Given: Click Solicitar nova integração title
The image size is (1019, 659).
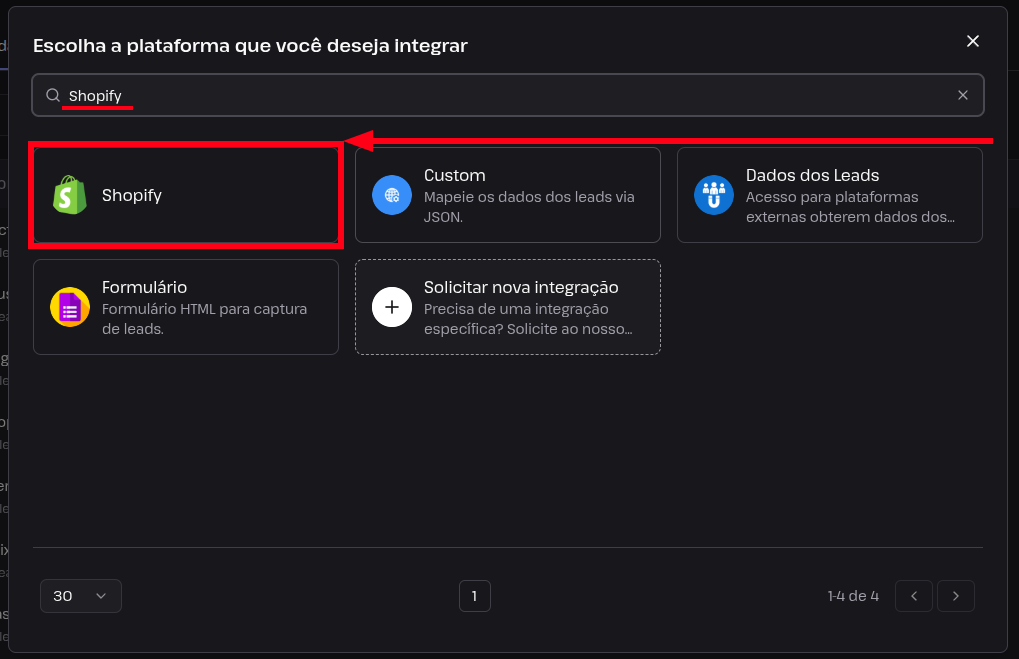Looking at the screenshot, I should coord(521,287).
